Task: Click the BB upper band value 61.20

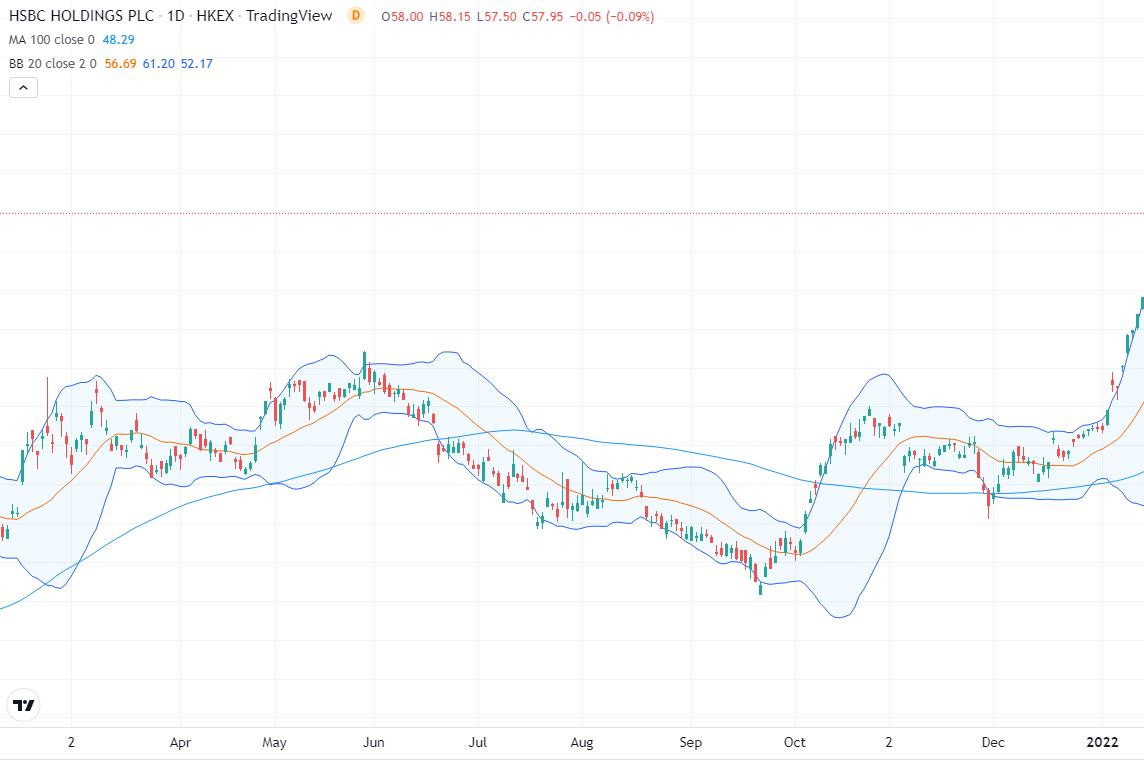Action: click(x=158, y=63)
